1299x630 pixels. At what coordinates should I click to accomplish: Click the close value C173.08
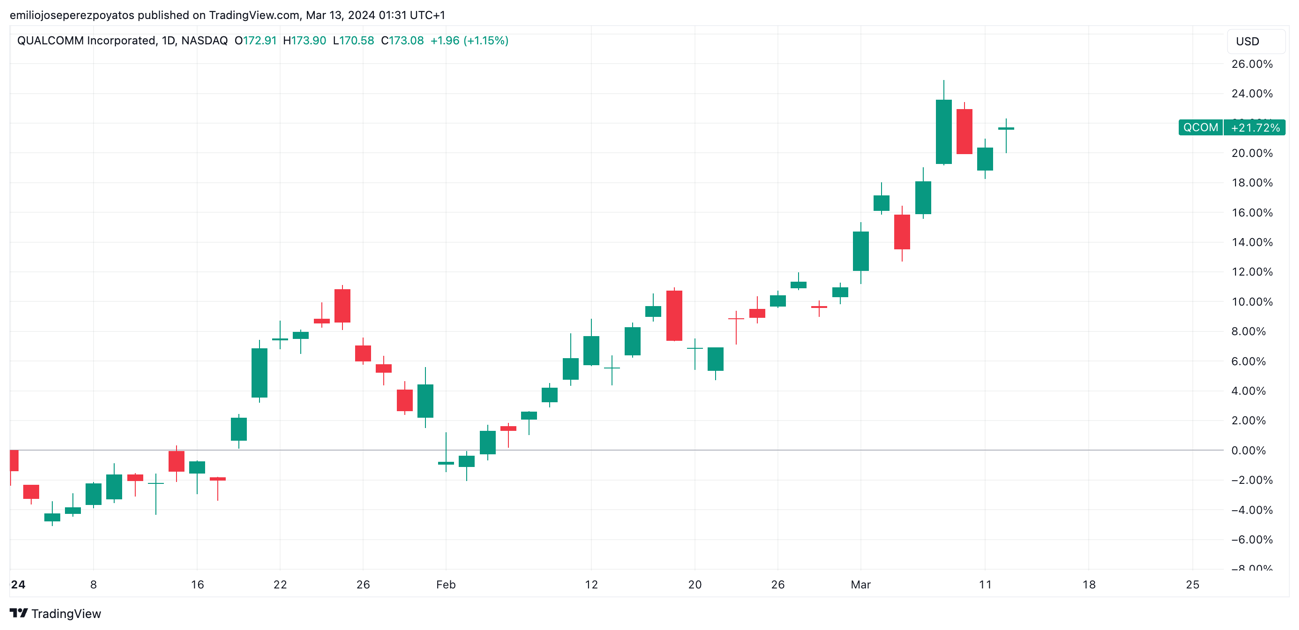402,41
